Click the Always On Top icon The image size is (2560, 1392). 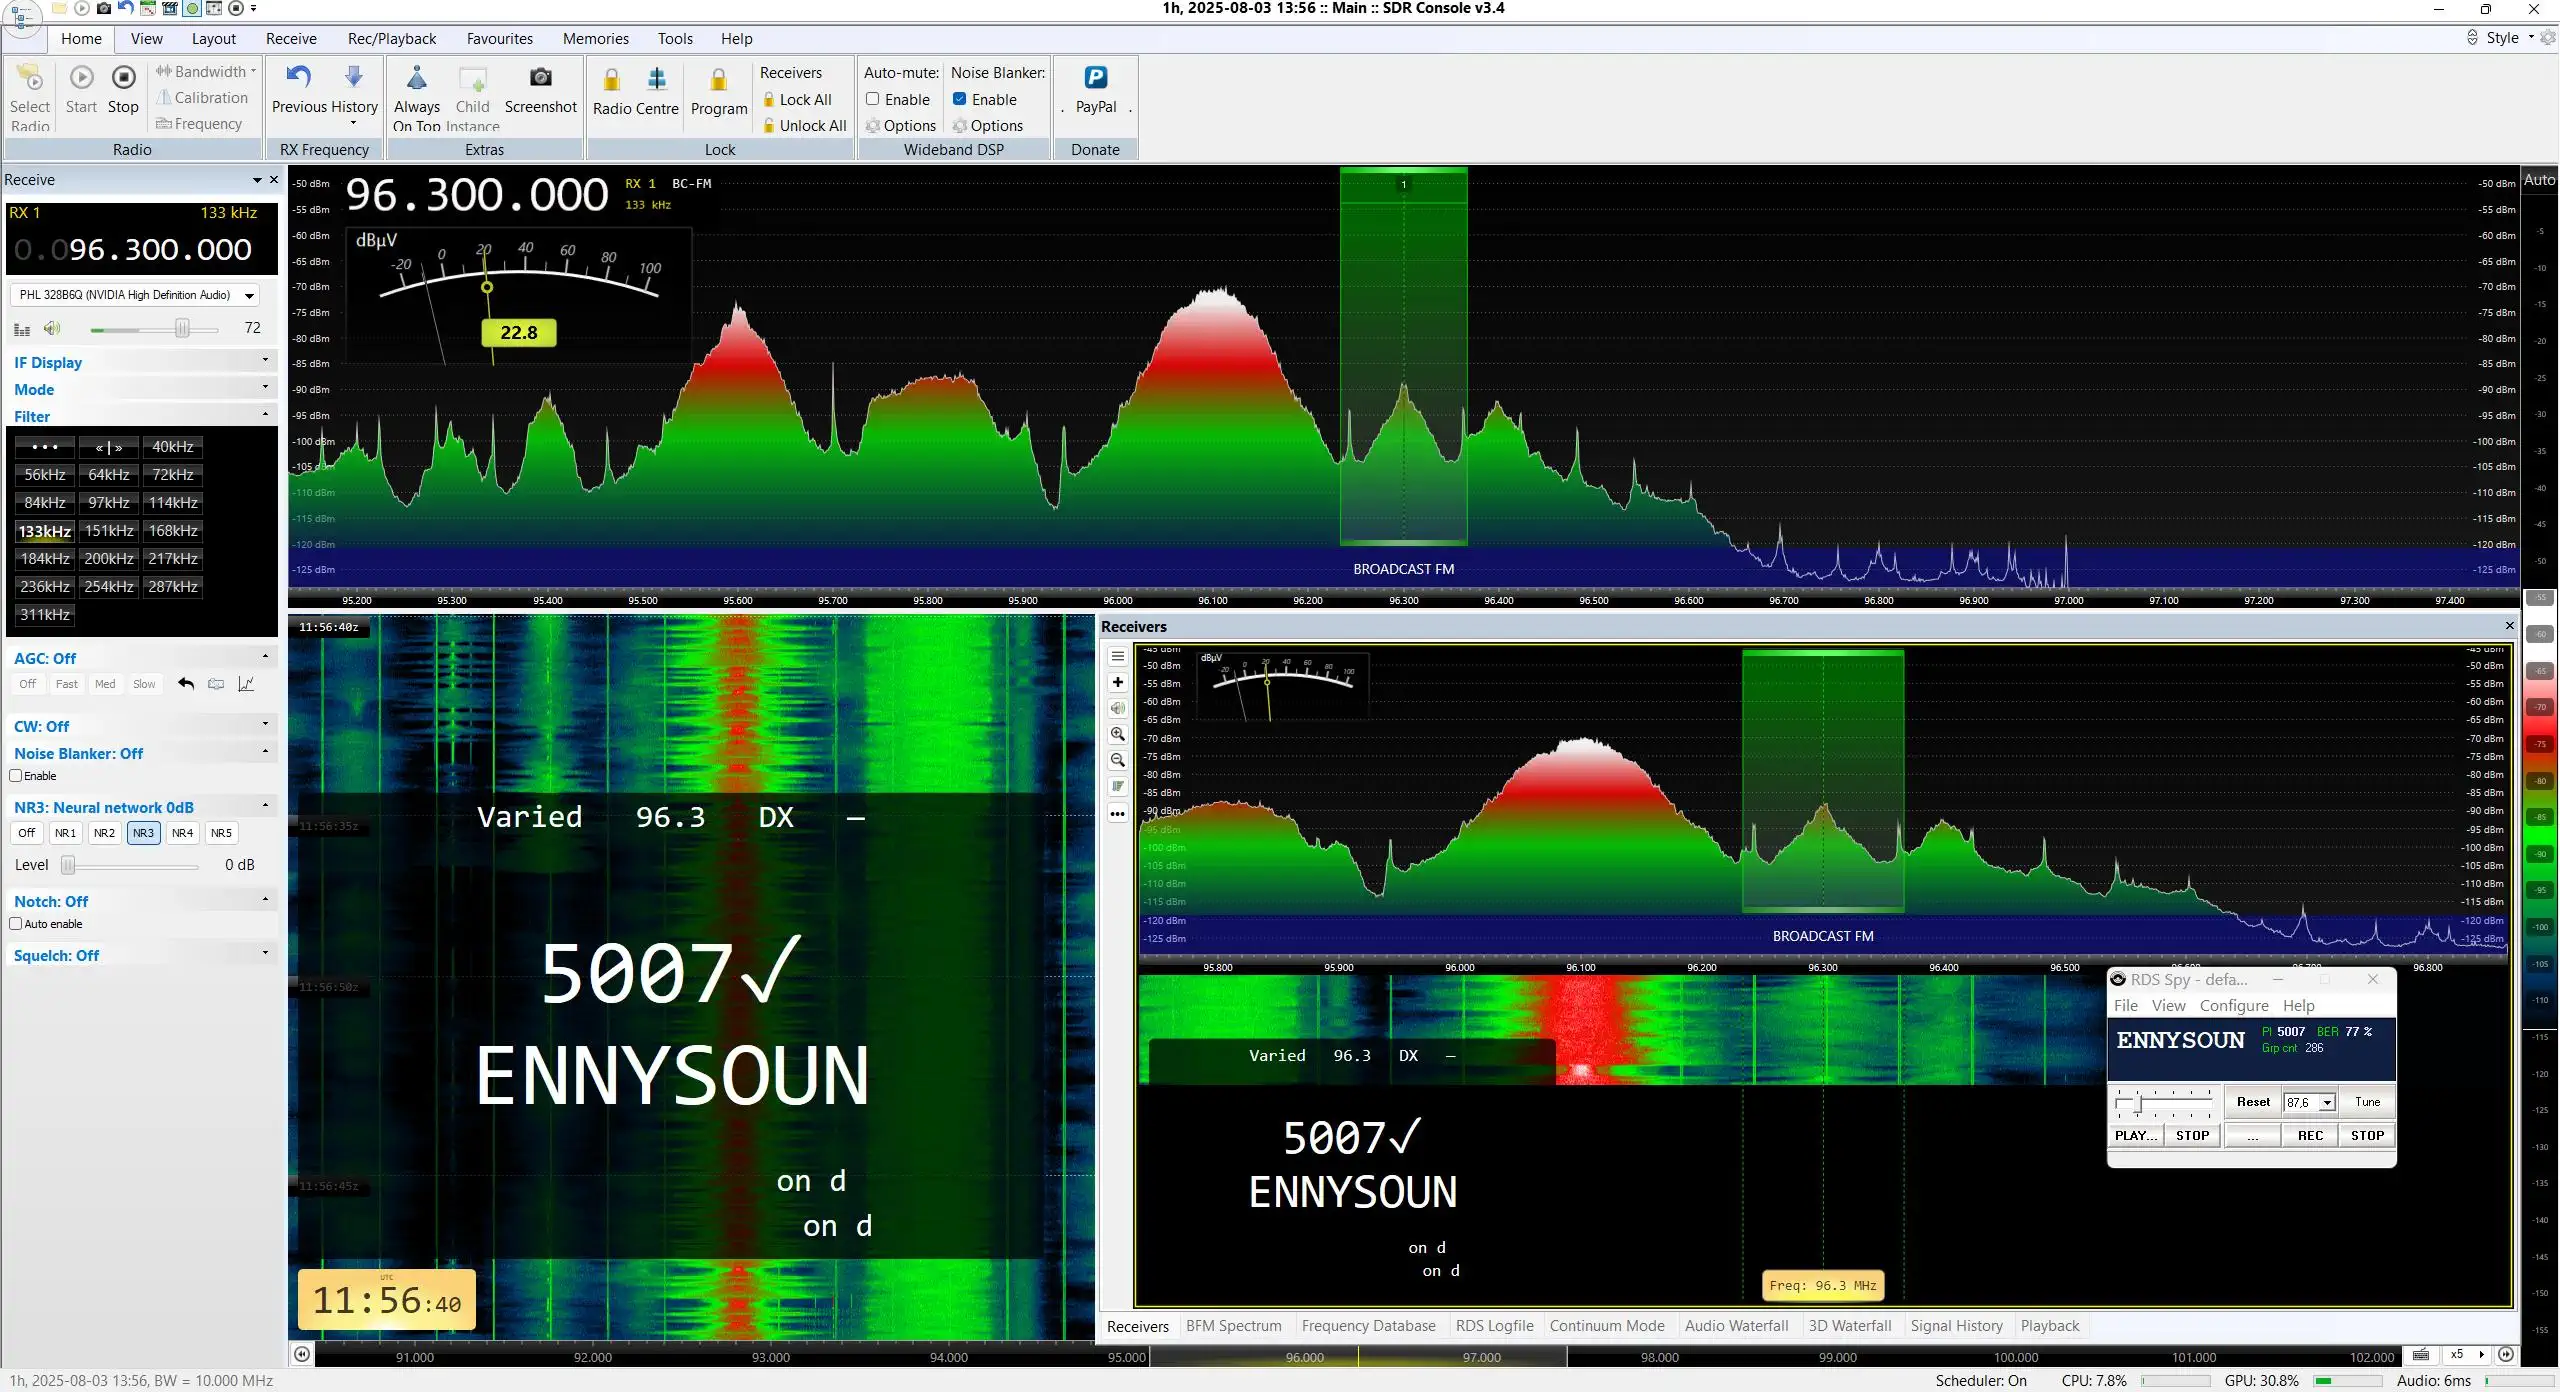[417, 78]
